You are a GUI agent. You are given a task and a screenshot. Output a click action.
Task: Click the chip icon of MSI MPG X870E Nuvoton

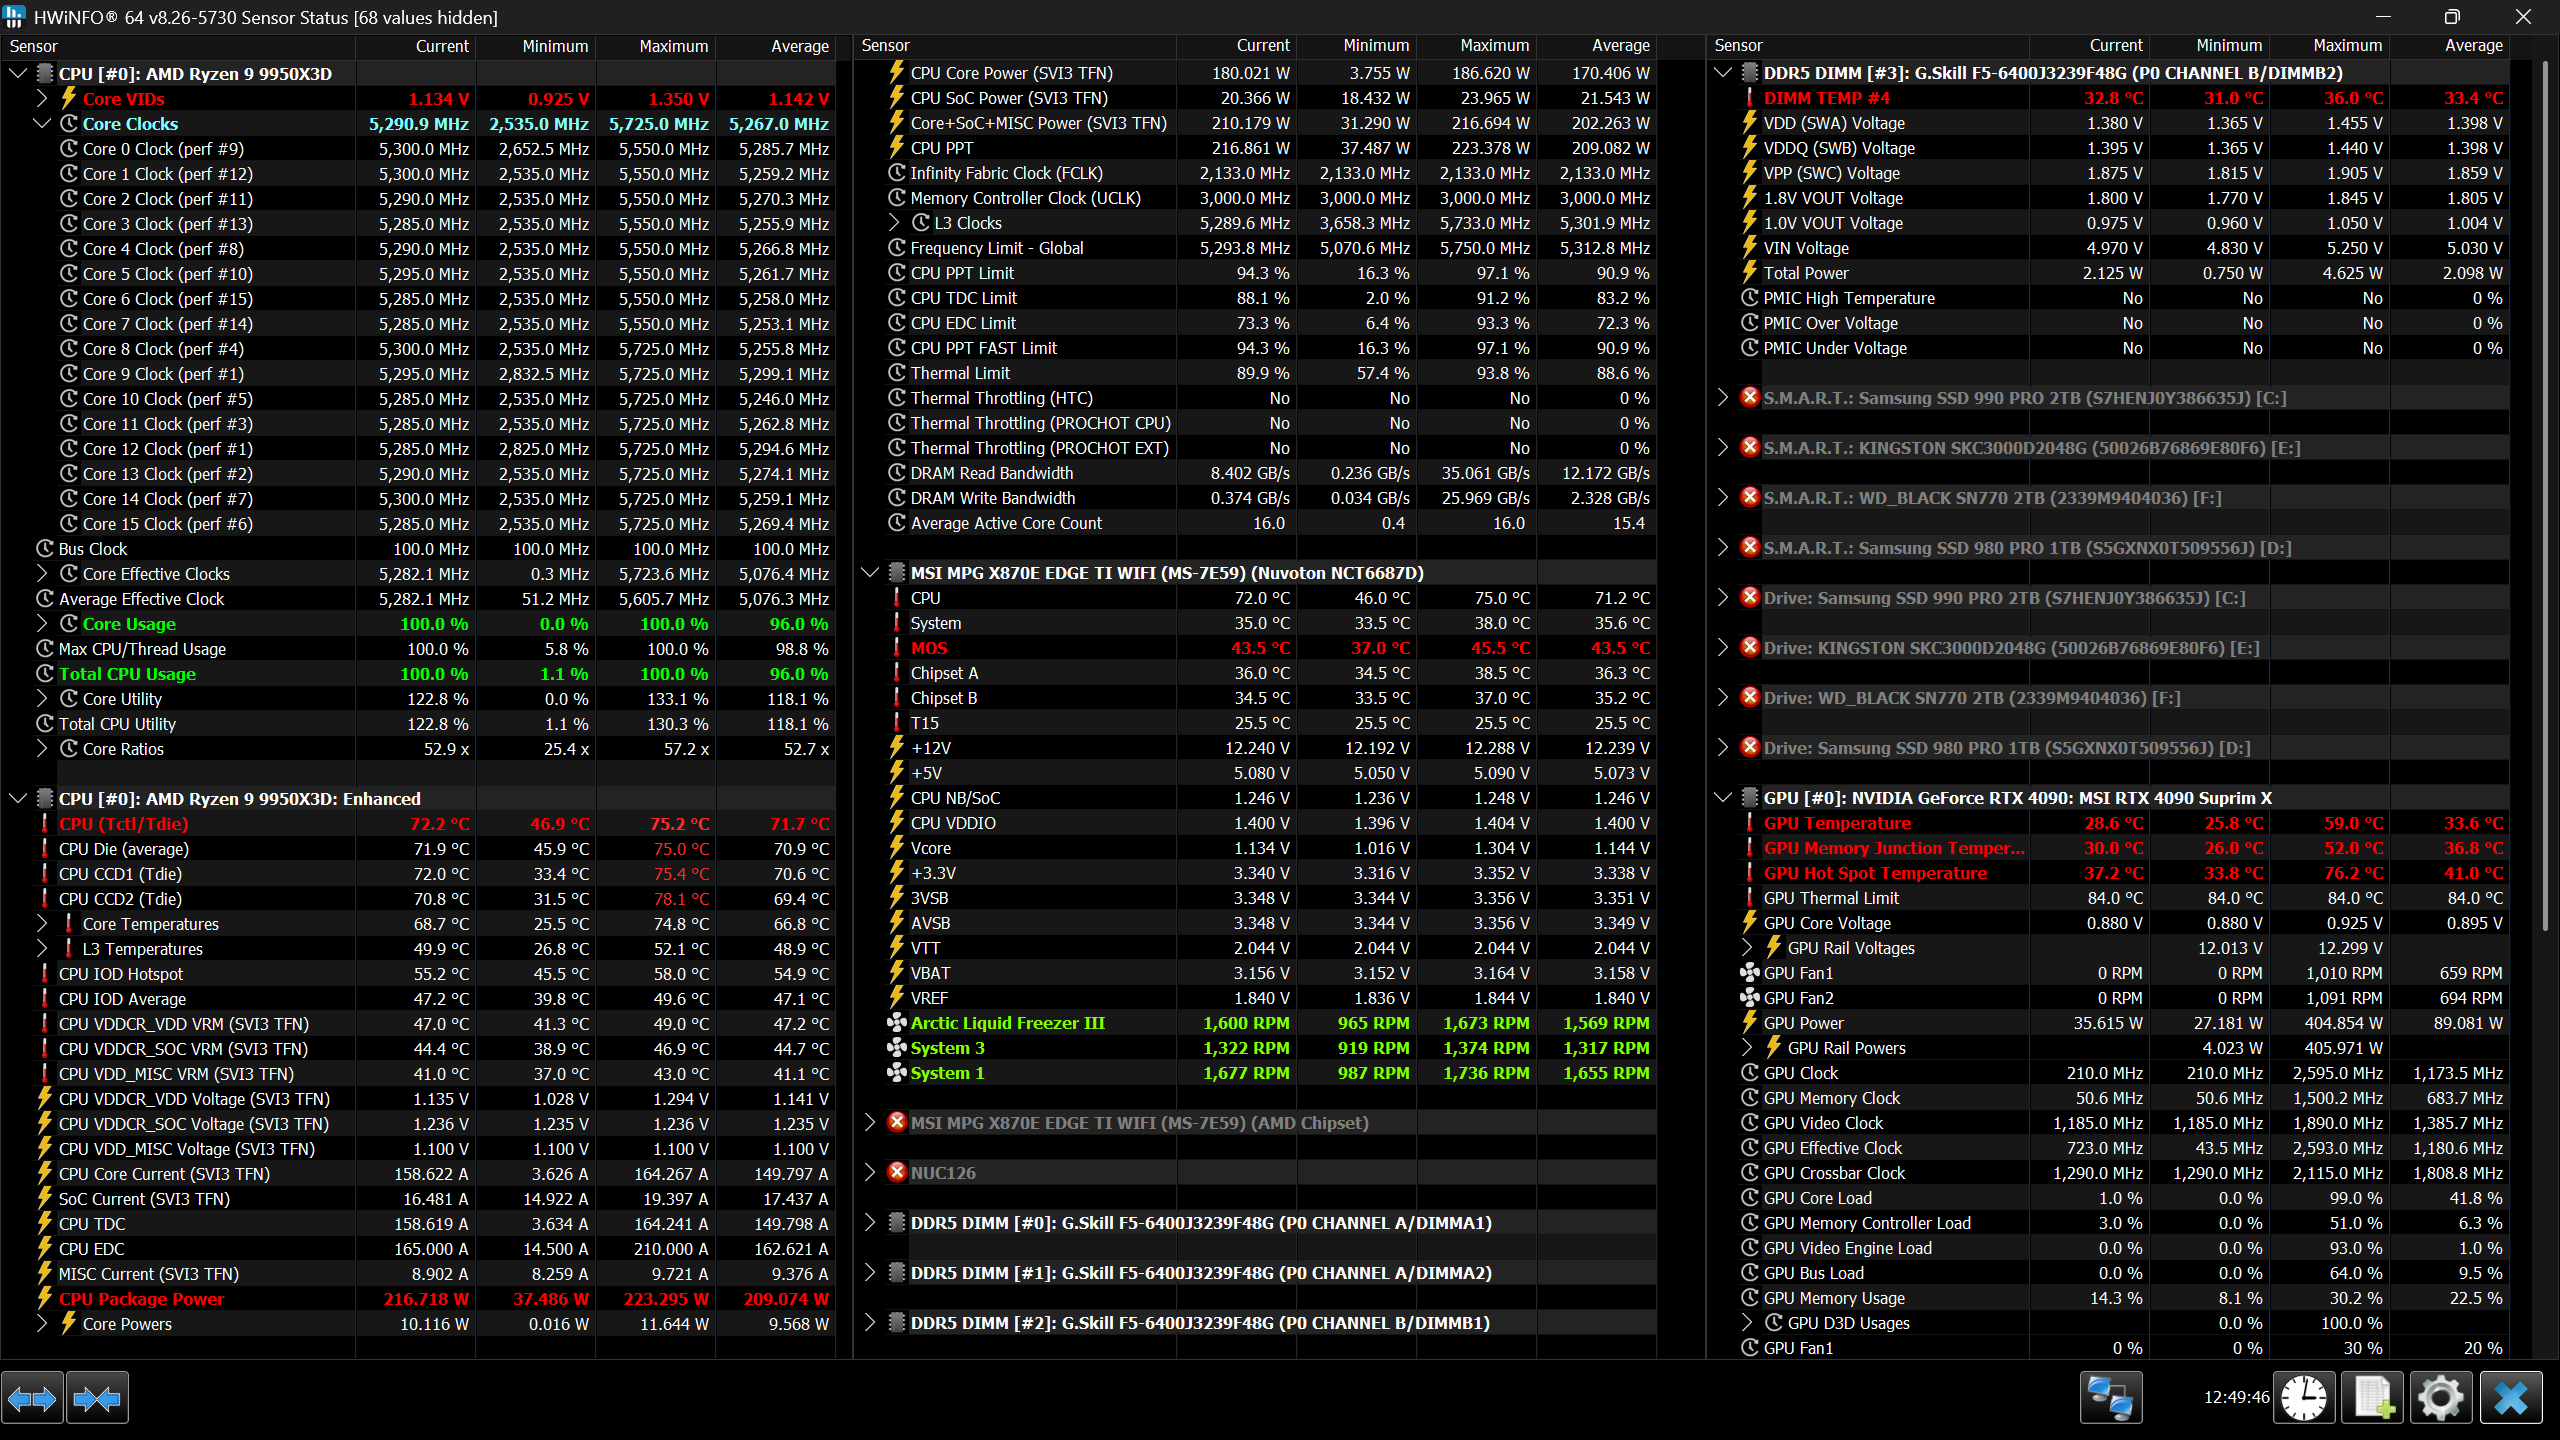(x=897, y=572)
